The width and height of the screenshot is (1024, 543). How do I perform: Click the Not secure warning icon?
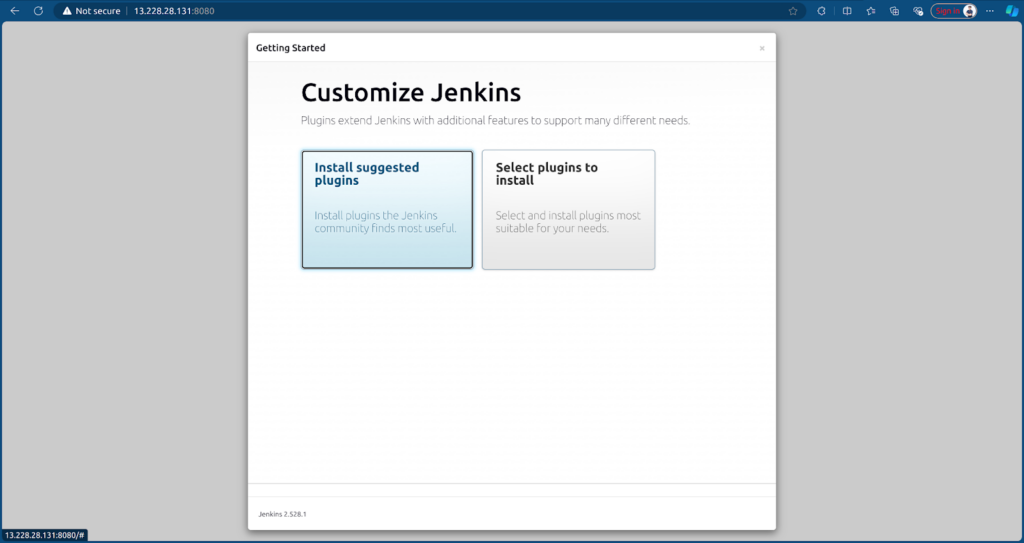coord(67,11)
